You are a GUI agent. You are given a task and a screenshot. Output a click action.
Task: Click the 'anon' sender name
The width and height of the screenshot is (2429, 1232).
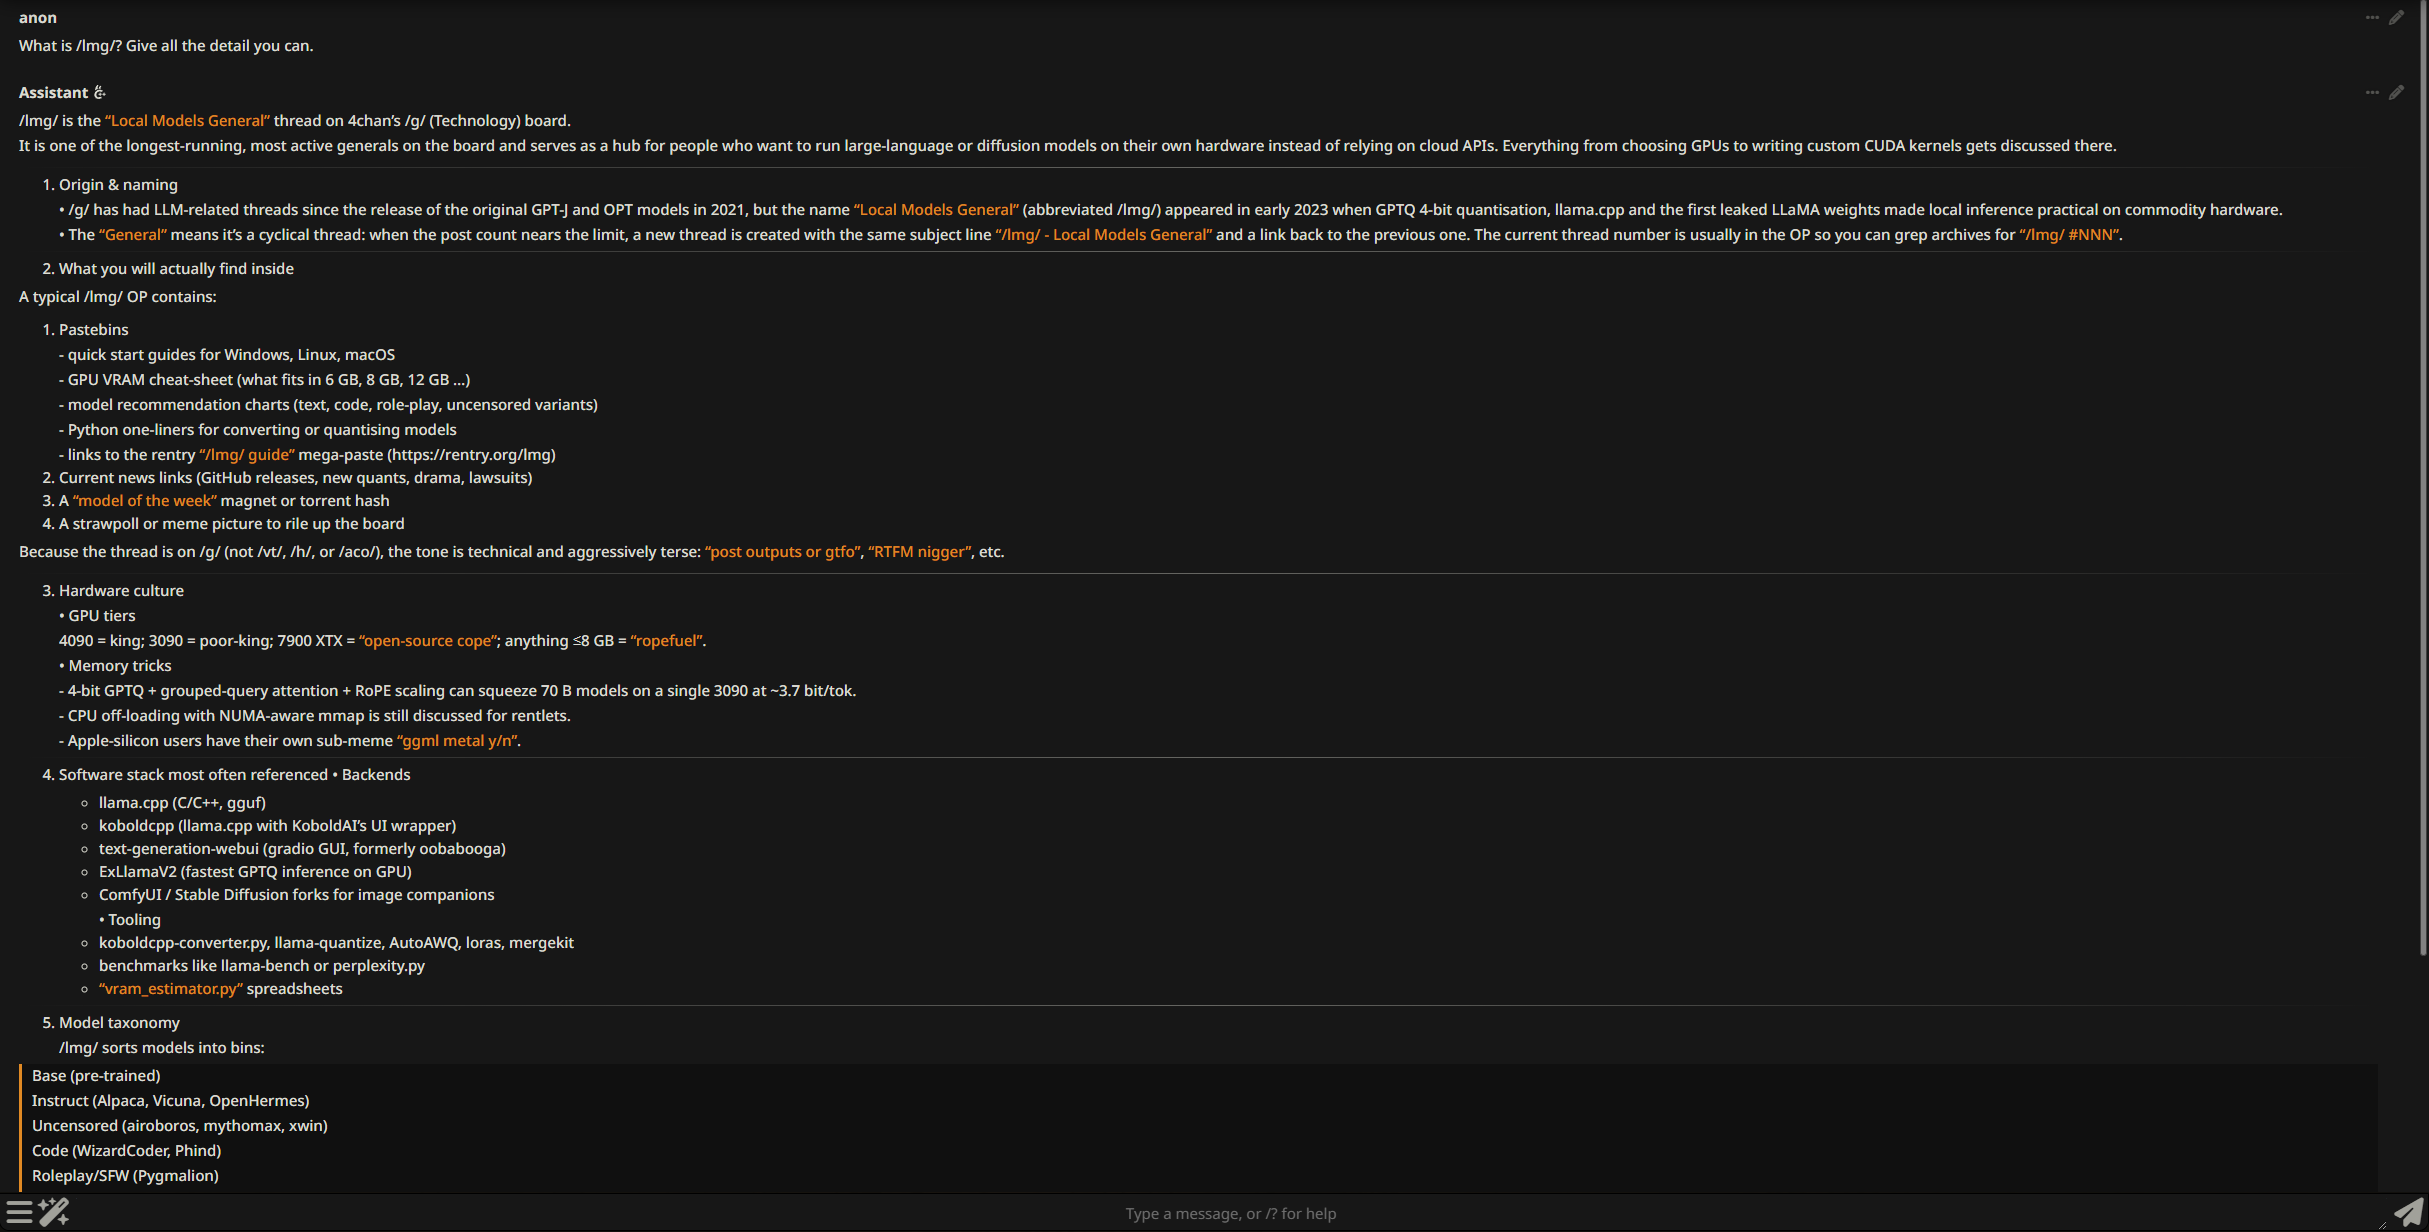(x=38, y=18)
